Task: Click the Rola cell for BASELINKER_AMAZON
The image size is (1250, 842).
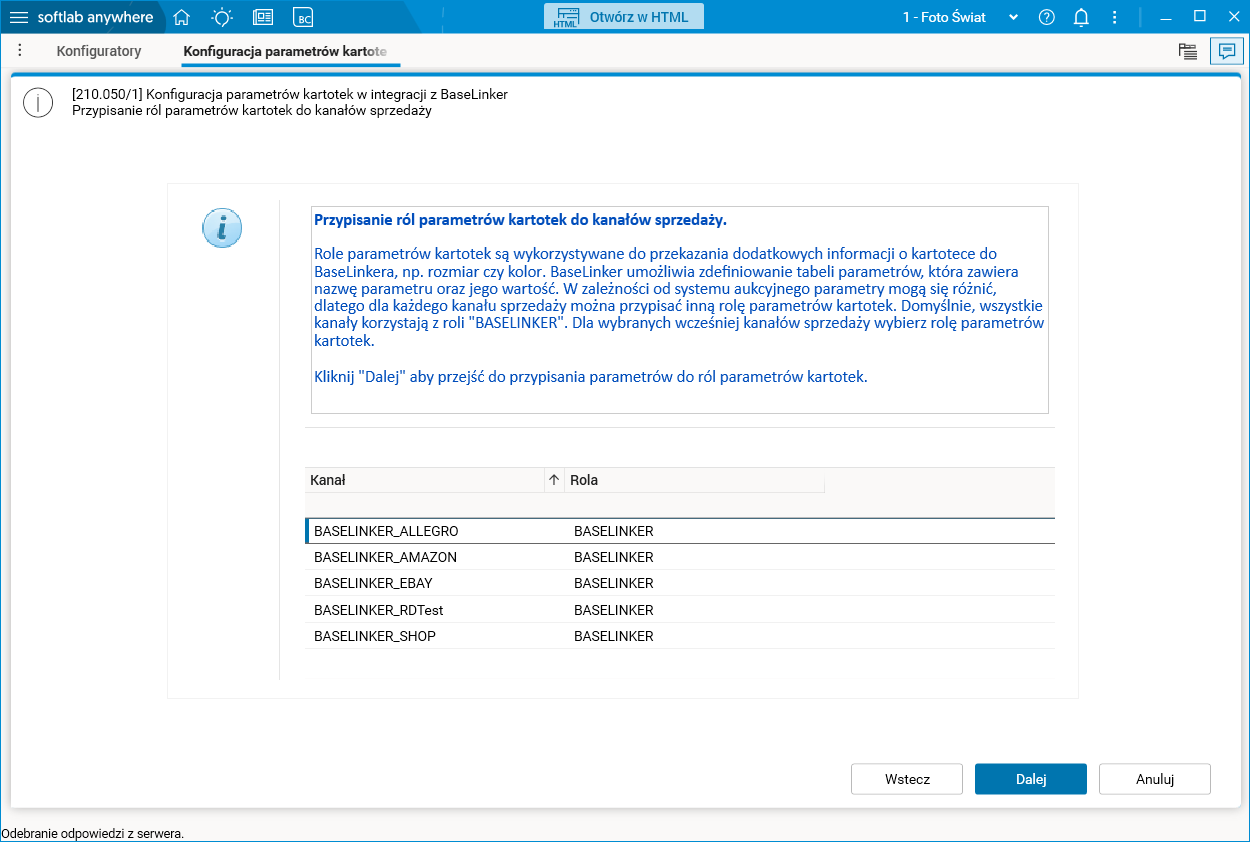Action: (x=613, y=557)
